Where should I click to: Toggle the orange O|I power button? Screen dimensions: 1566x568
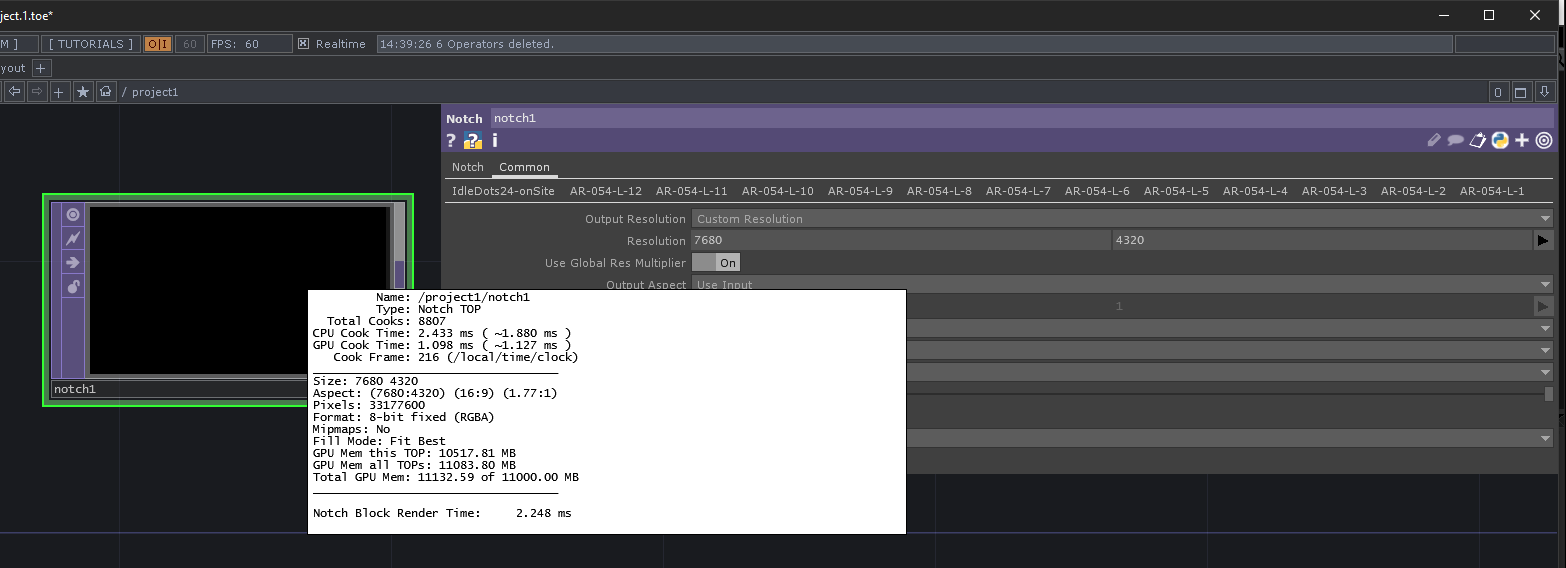158,44
